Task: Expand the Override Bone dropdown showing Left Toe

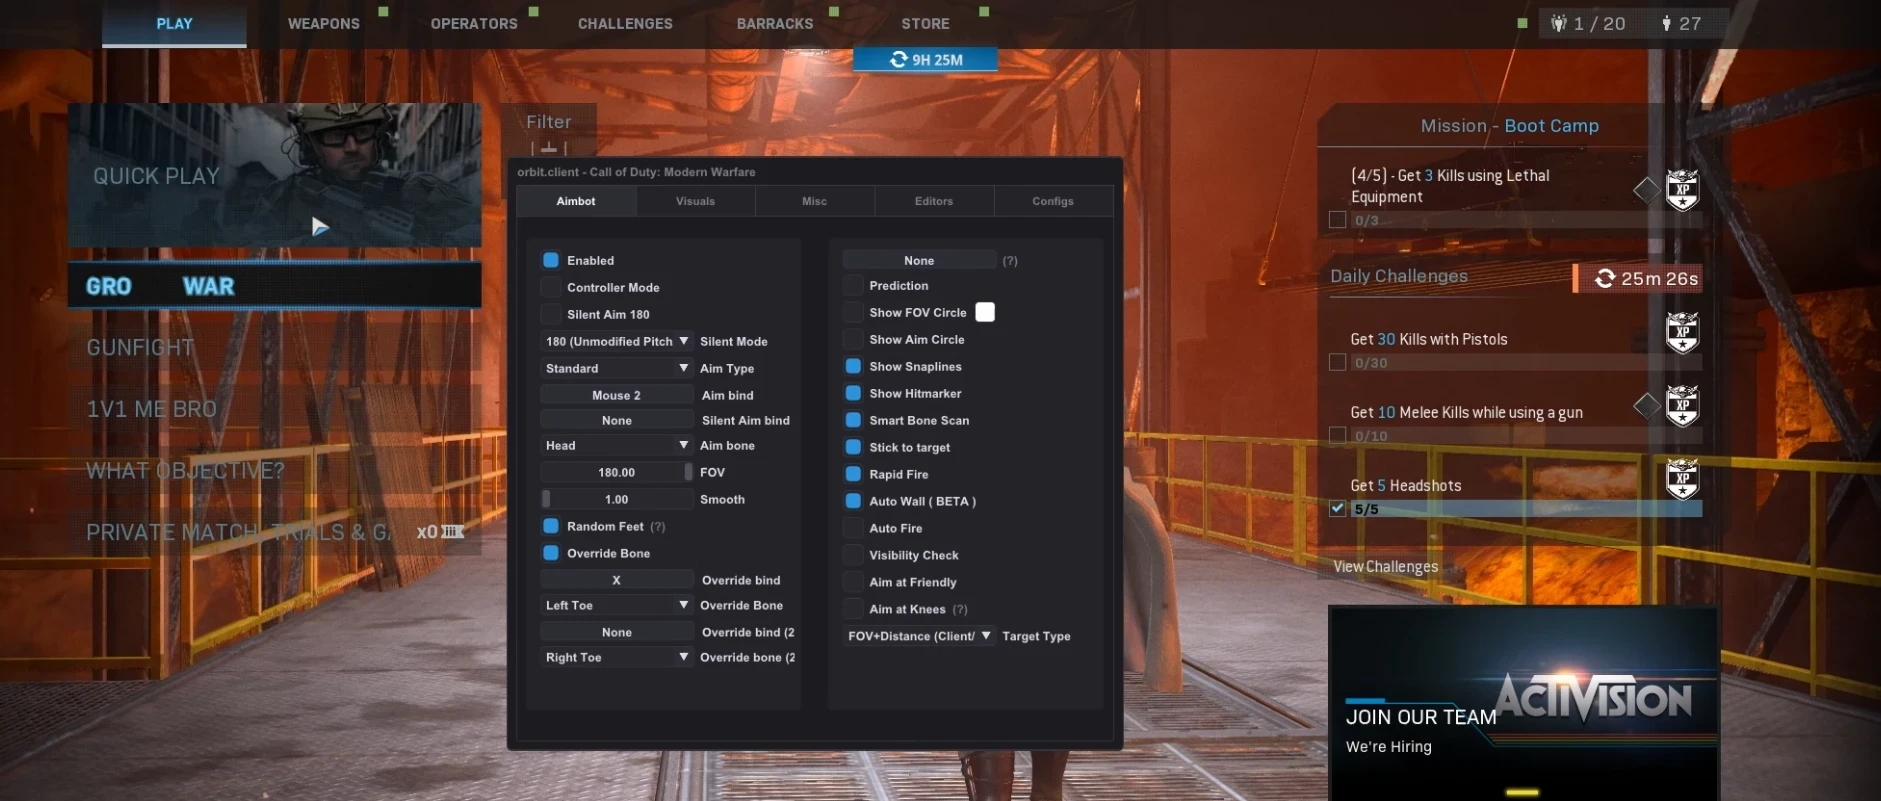Action: coord(617,605)
